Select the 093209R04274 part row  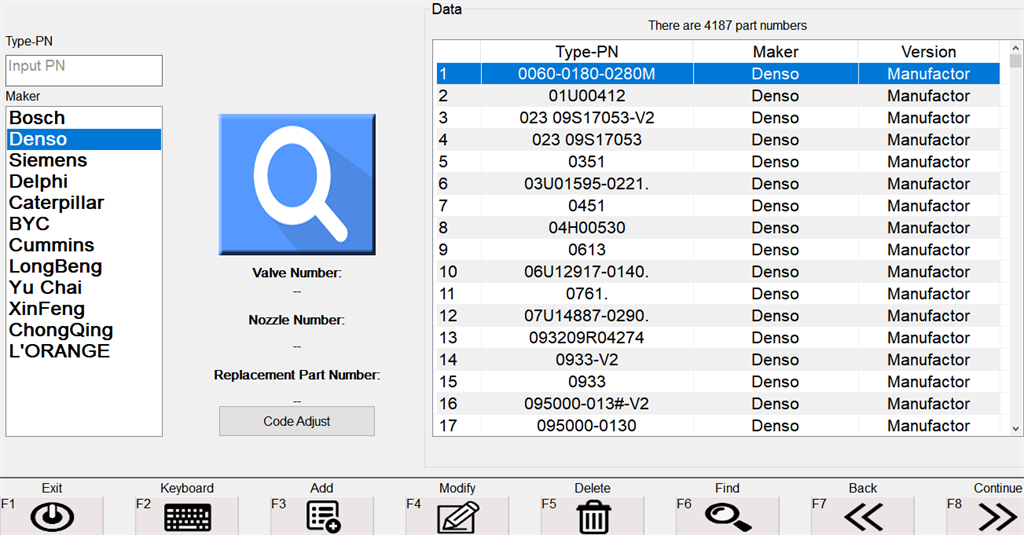586,338
